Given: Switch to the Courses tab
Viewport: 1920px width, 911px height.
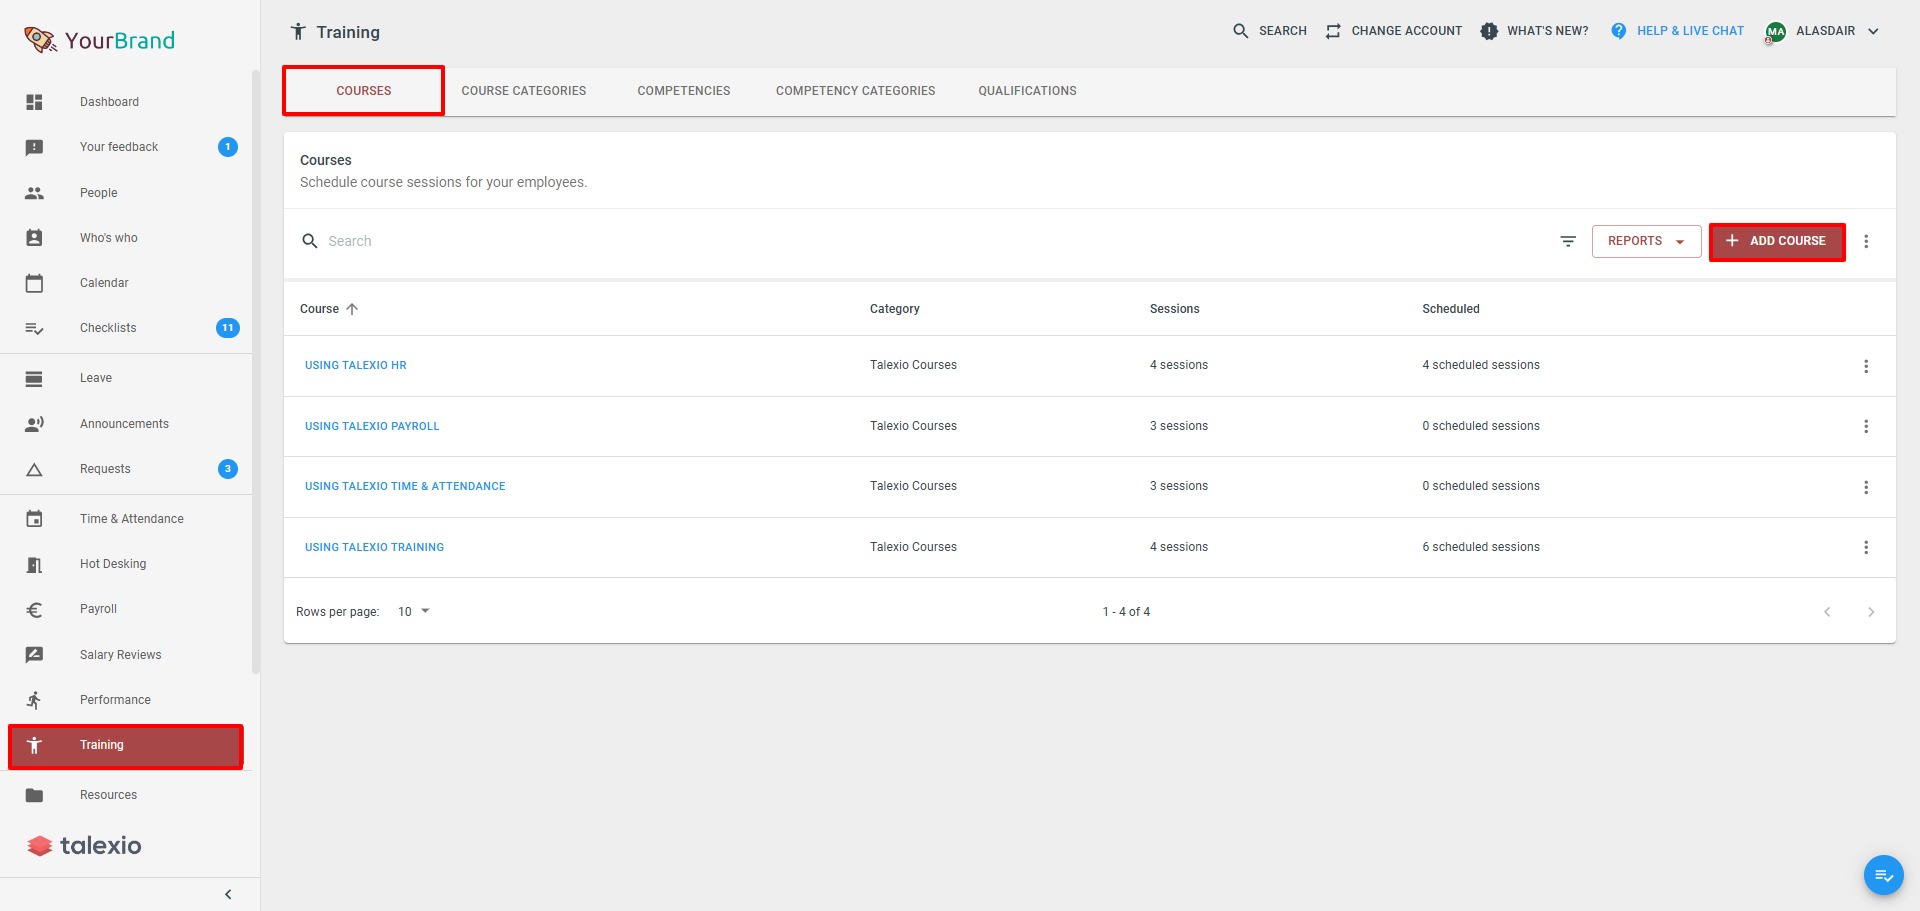Looking at the screenshot, I should (364, 91).
